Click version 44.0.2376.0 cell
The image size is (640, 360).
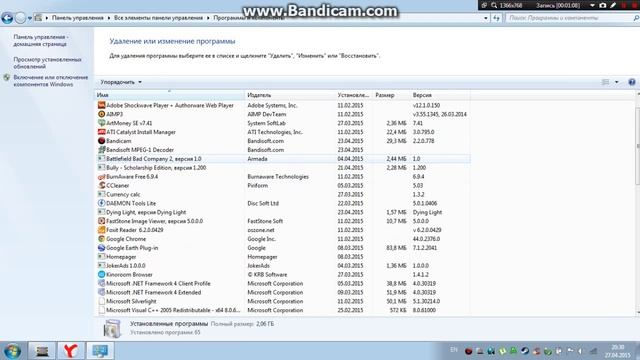(x=426, y=239)
